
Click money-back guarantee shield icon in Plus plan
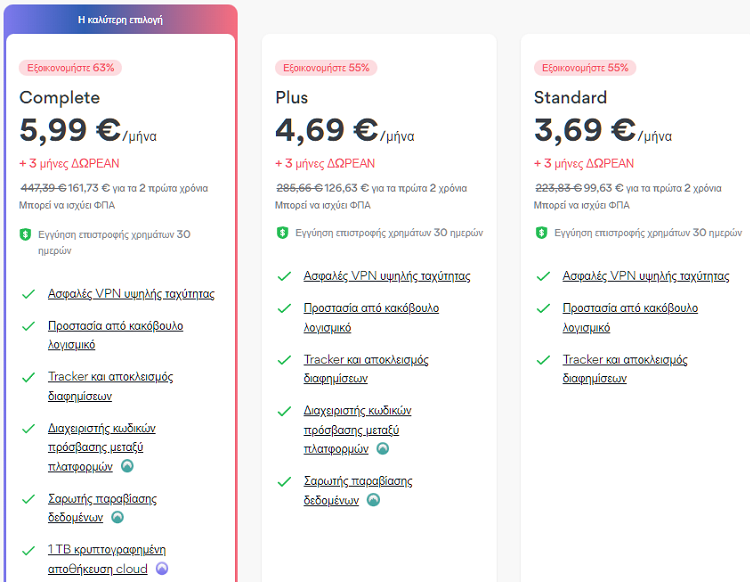pyautogui.click(x=282, y=233)
